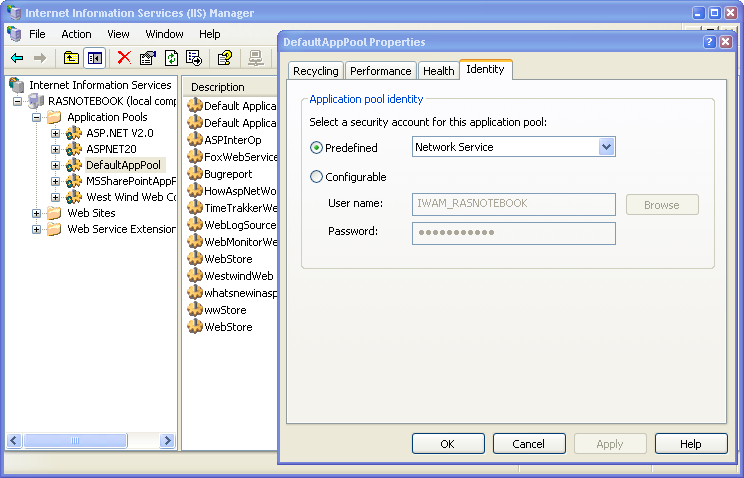Click the ASP.NET V2.0 pool gear icon
The height and width of the screenshot is (478, 744).
74,133
